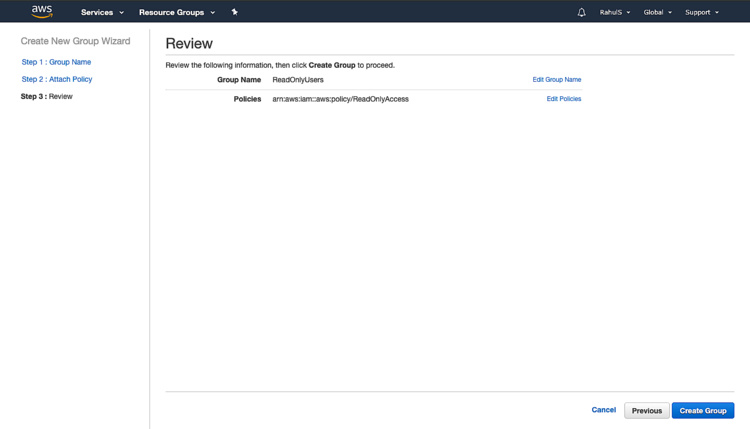The height and width of the screenshot is (429, 750).
Task: Click the Edit Group Name link
Action: [x=557, y=80]
